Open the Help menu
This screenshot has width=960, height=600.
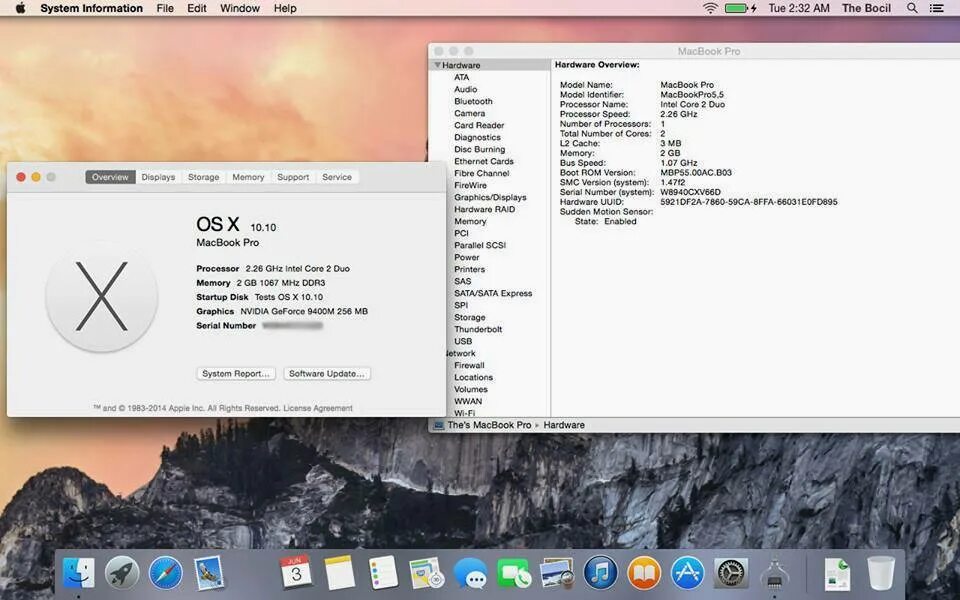(x=285, y=8)
